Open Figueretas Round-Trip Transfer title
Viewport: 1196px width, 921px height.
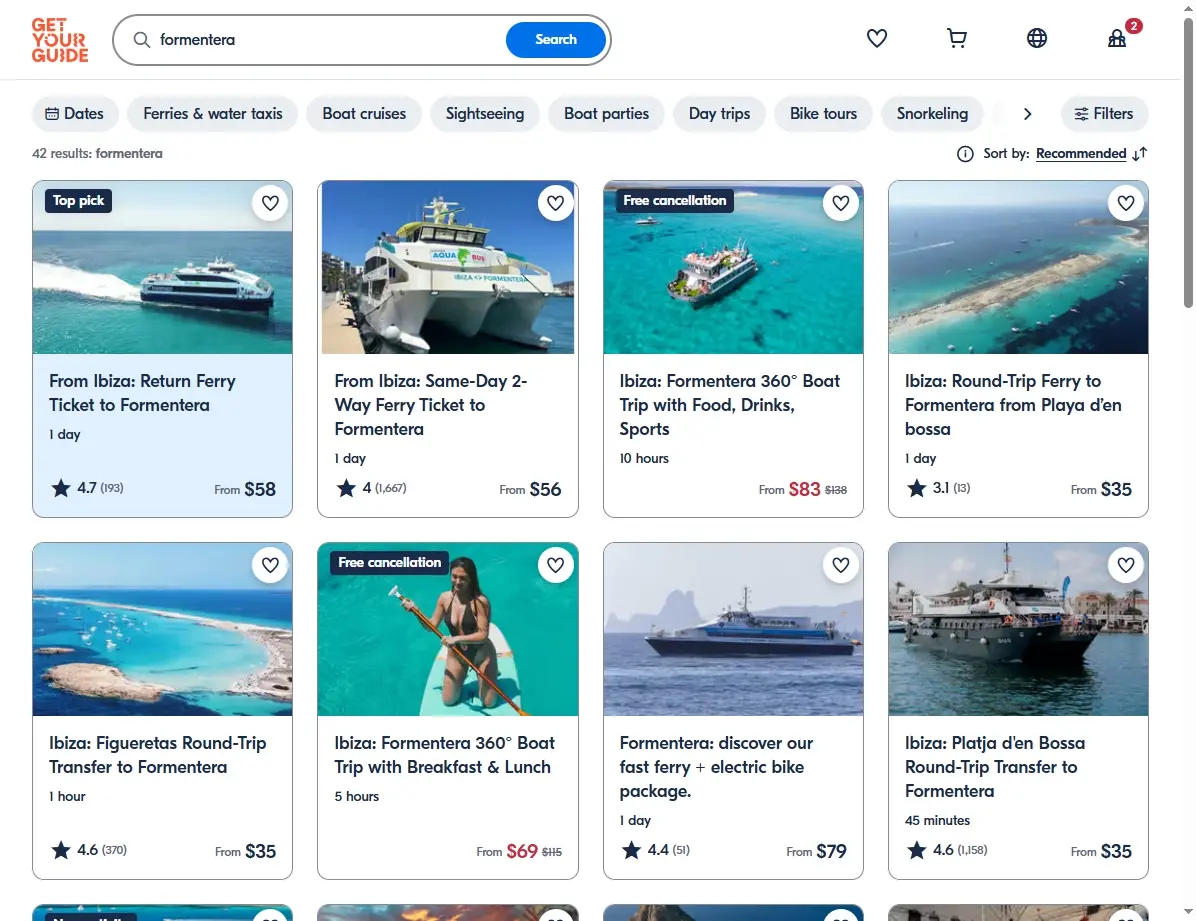(158, 755)
